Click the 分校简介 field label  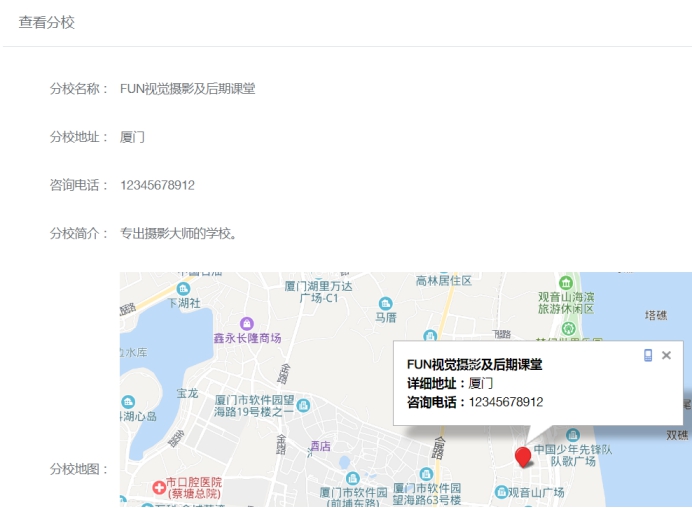pos(79,233)
